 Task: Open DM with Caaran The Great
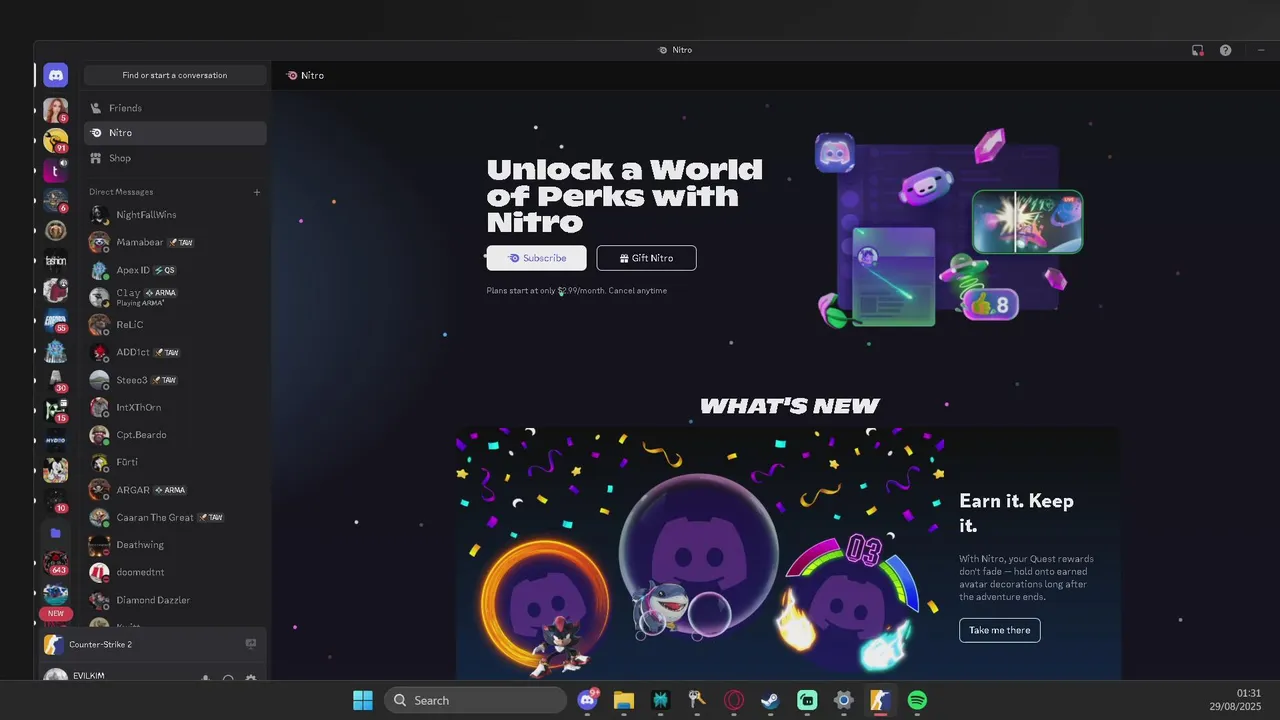[x=175, y=517]
